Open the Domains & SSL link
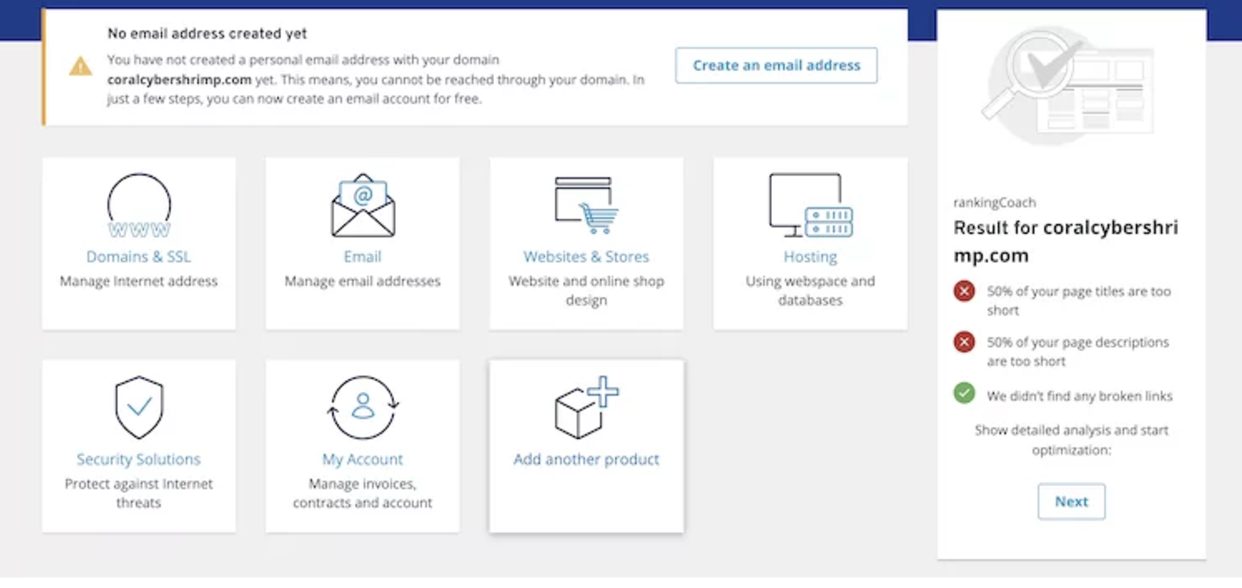Viewport: 1242px width, 588px height. [x=138, y=256]
